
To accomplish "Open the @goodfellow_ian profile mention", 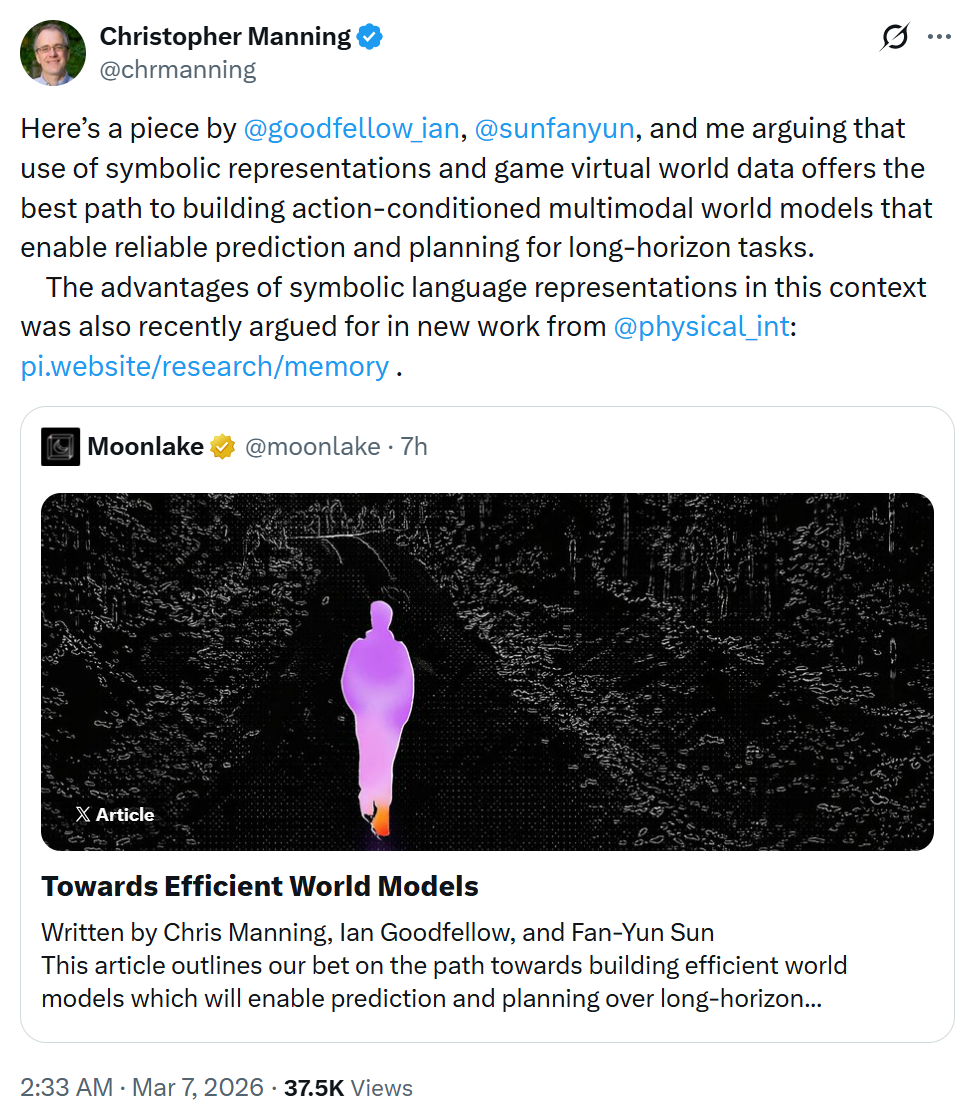I will [x=351, y=128].
